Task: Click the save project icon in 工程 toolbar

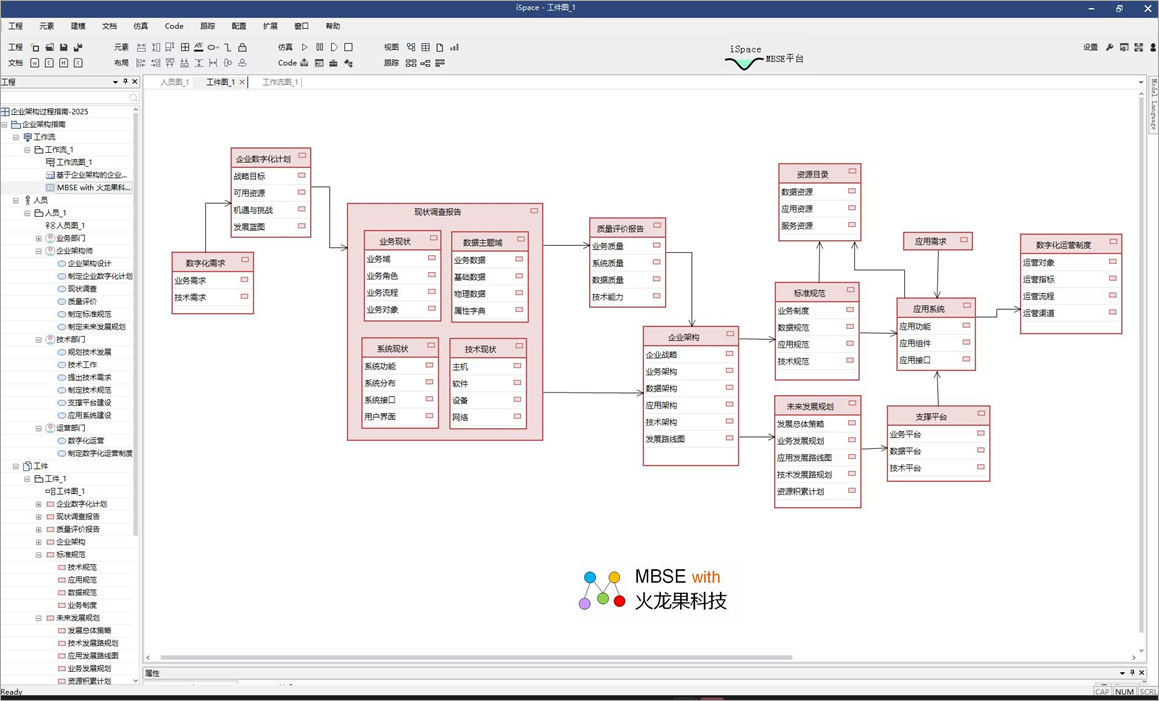Action: click(x=64, y=47)
